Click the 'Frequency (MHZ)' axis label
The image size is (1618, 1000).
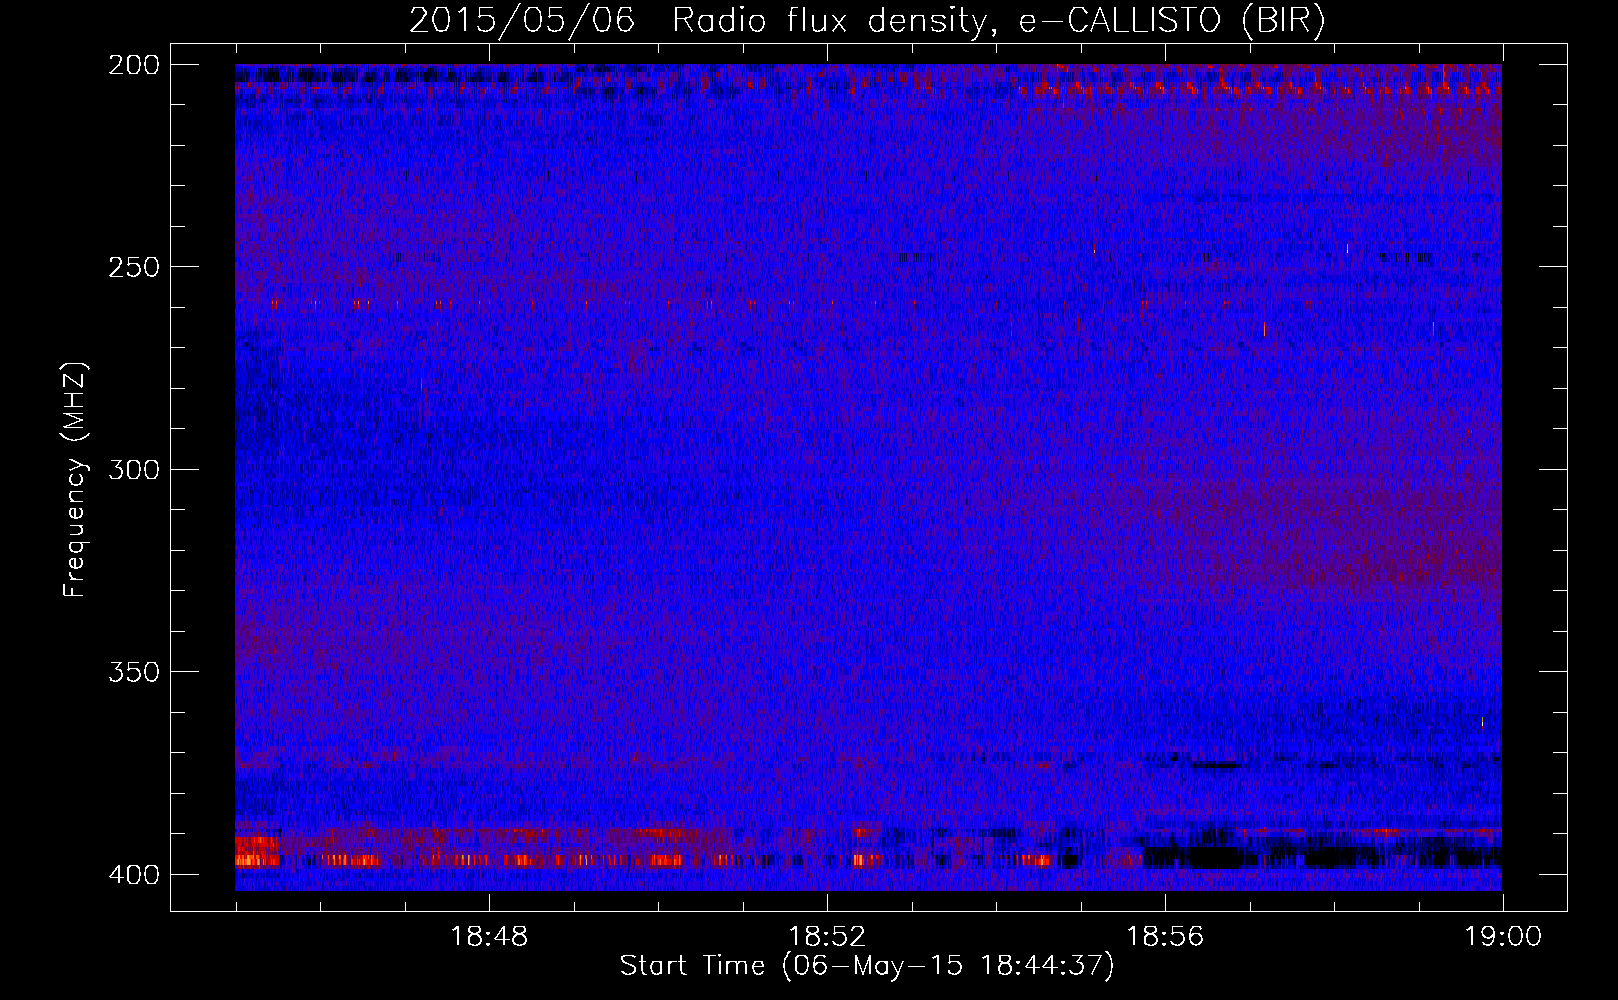click(75, 479)
